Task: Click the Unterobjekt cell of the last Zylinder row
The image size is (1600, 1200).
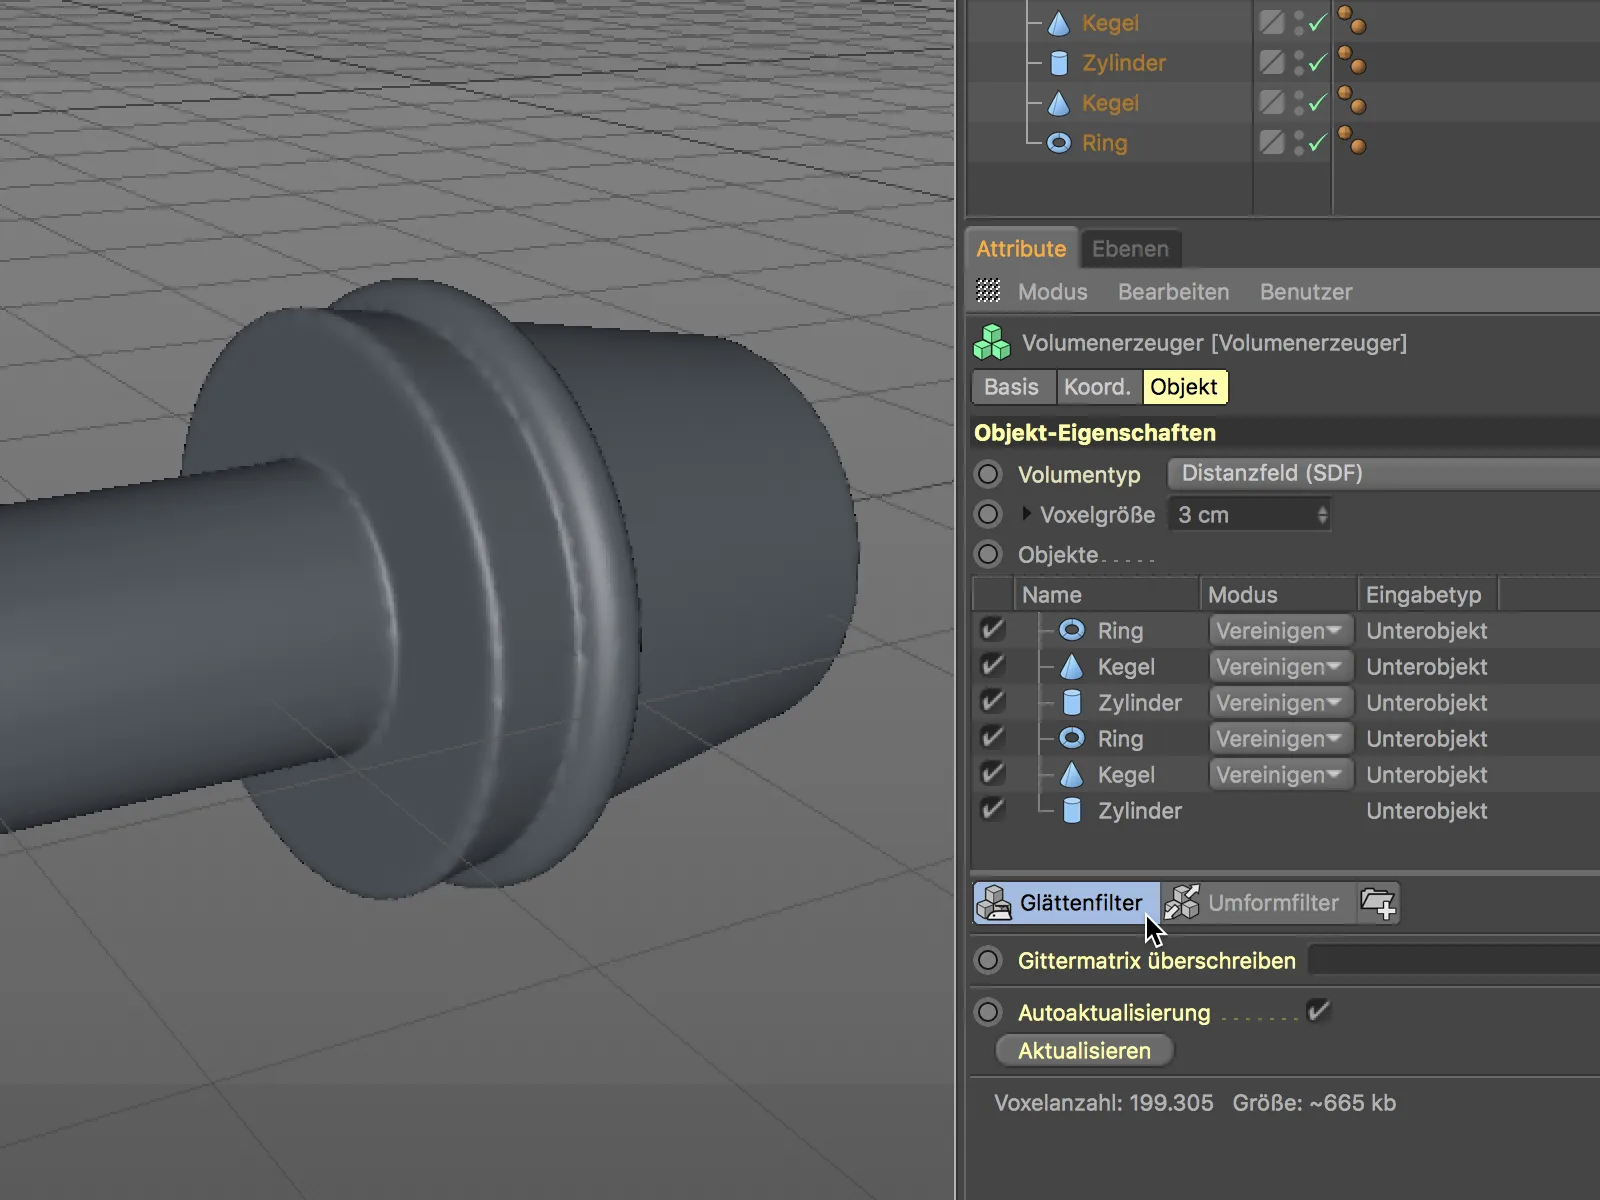Action: click(1427, 811)
